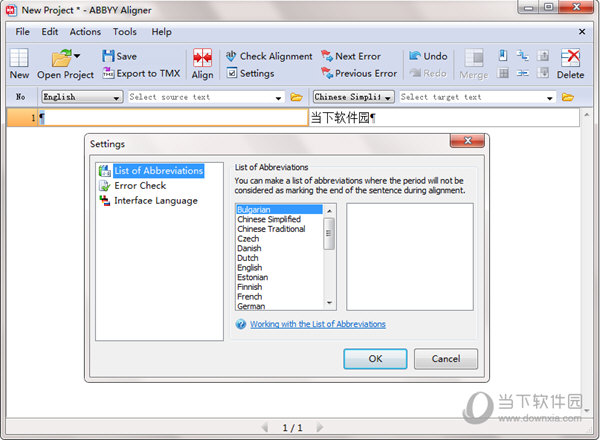Click the Undo button
Image resolution: width=600 pixels, height=440 pixels.
tap(428, 56)
